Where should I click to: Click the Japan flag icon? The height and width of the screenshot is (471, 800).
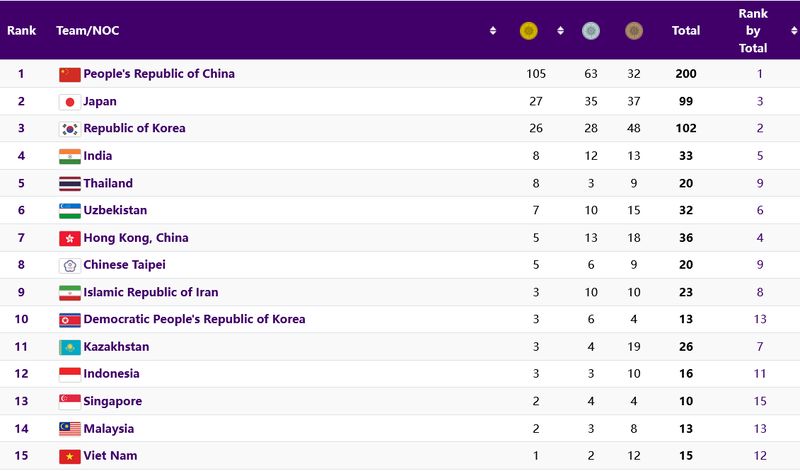[x=70, y=102]
